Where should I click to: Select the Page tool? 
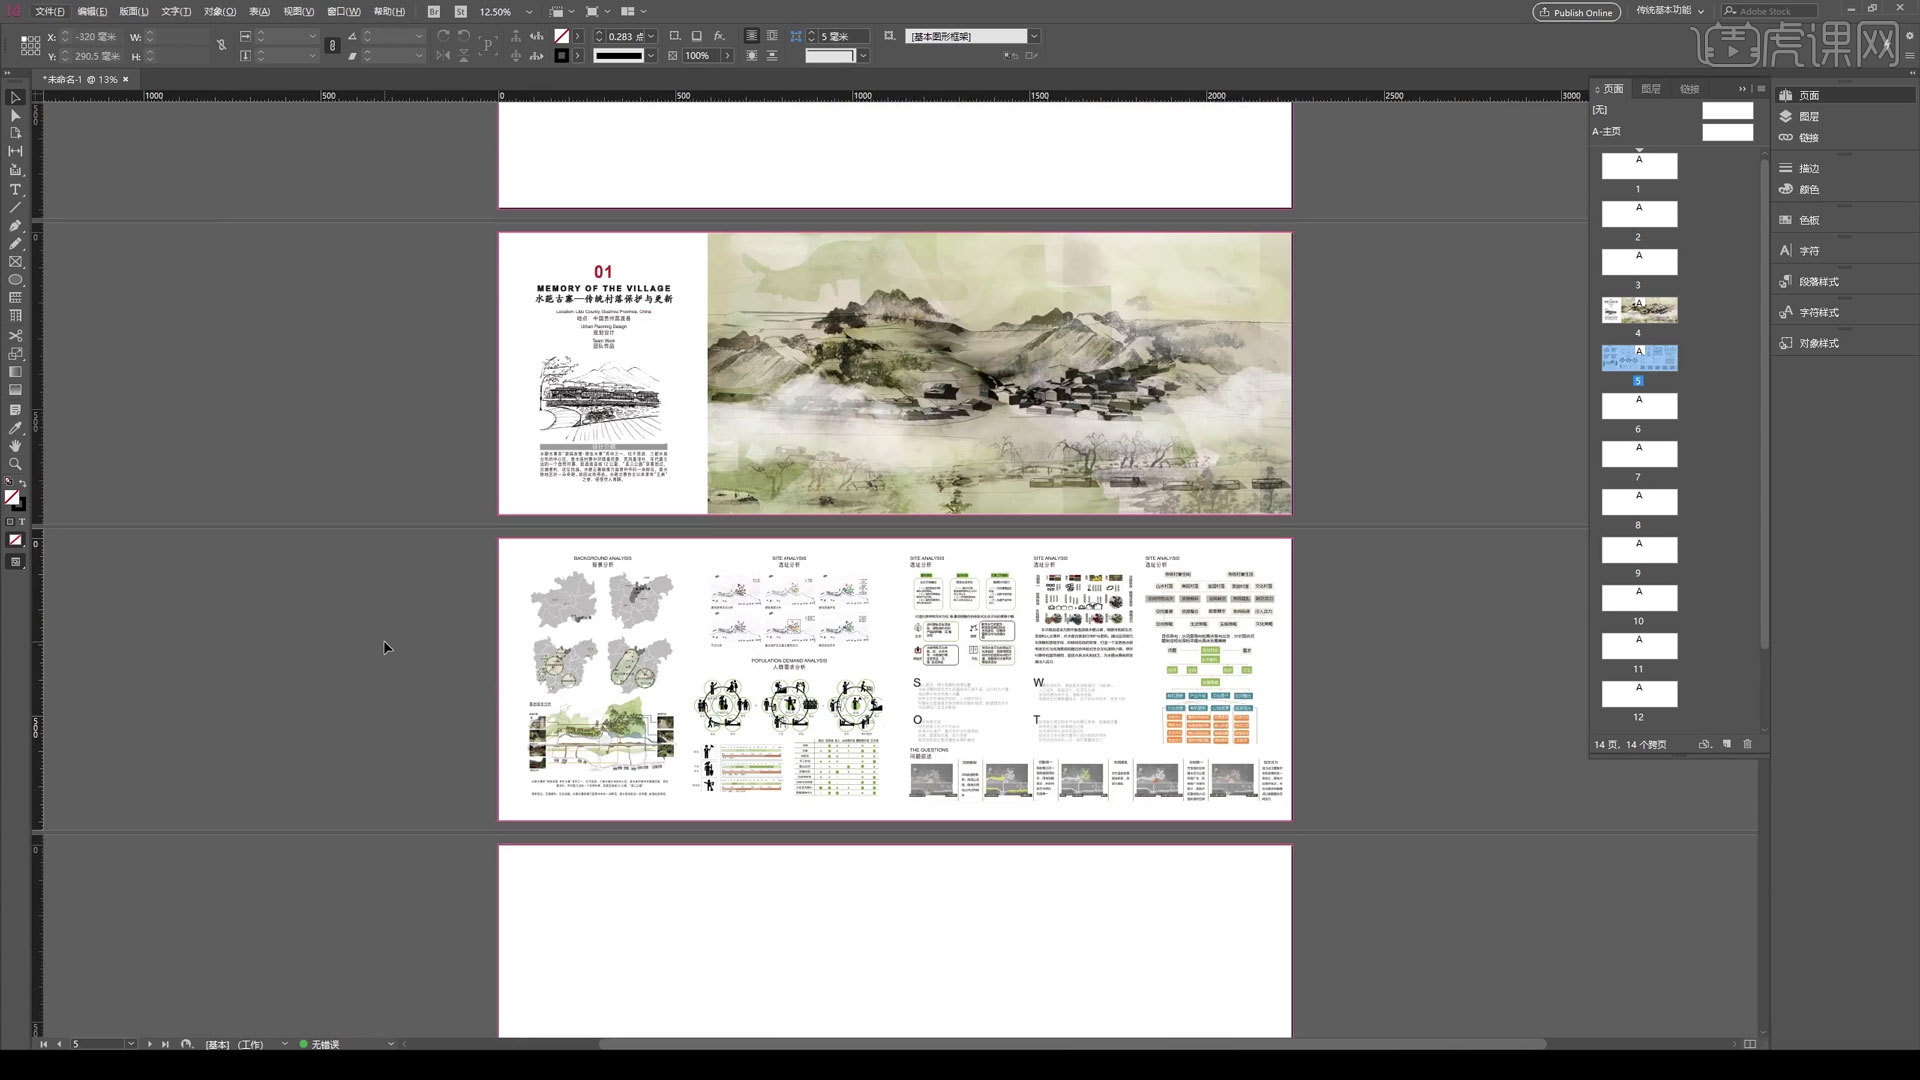point(15,134)
